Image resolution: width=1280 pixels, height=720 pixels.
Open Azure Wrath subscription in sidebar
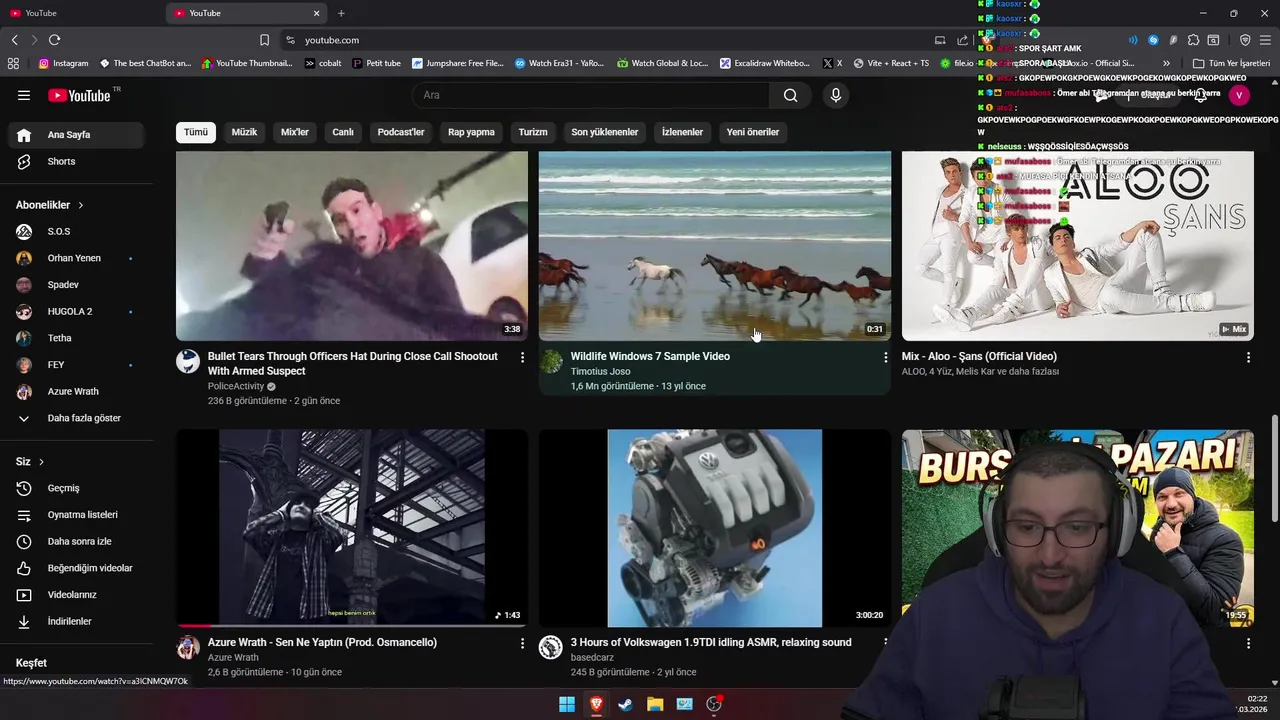coord(77,392)
